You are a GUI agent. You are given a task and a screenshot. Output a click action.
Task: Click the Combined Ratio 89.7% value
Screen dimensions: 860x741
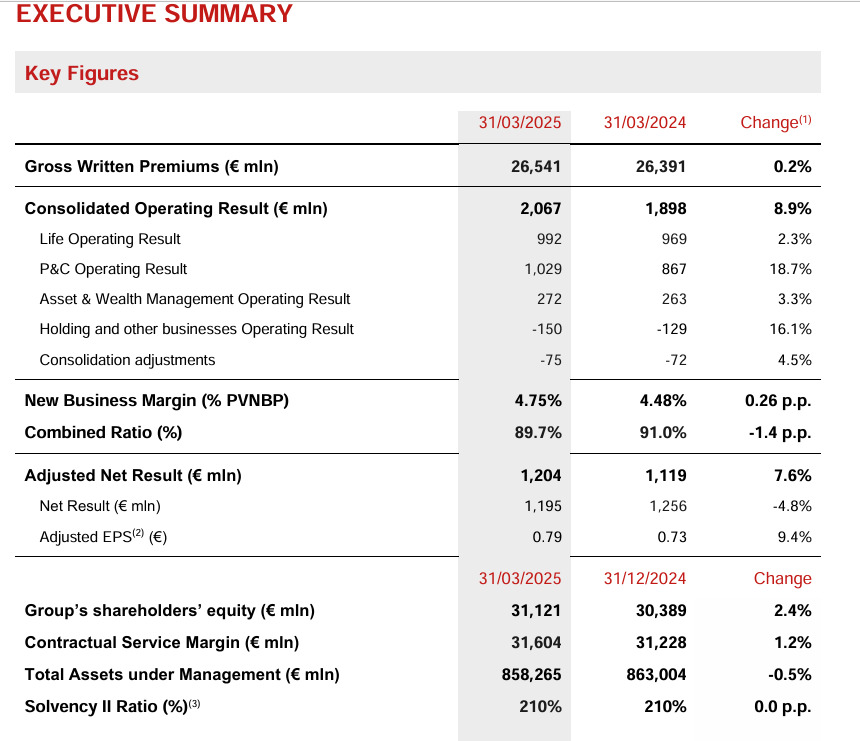click(537, 433)
